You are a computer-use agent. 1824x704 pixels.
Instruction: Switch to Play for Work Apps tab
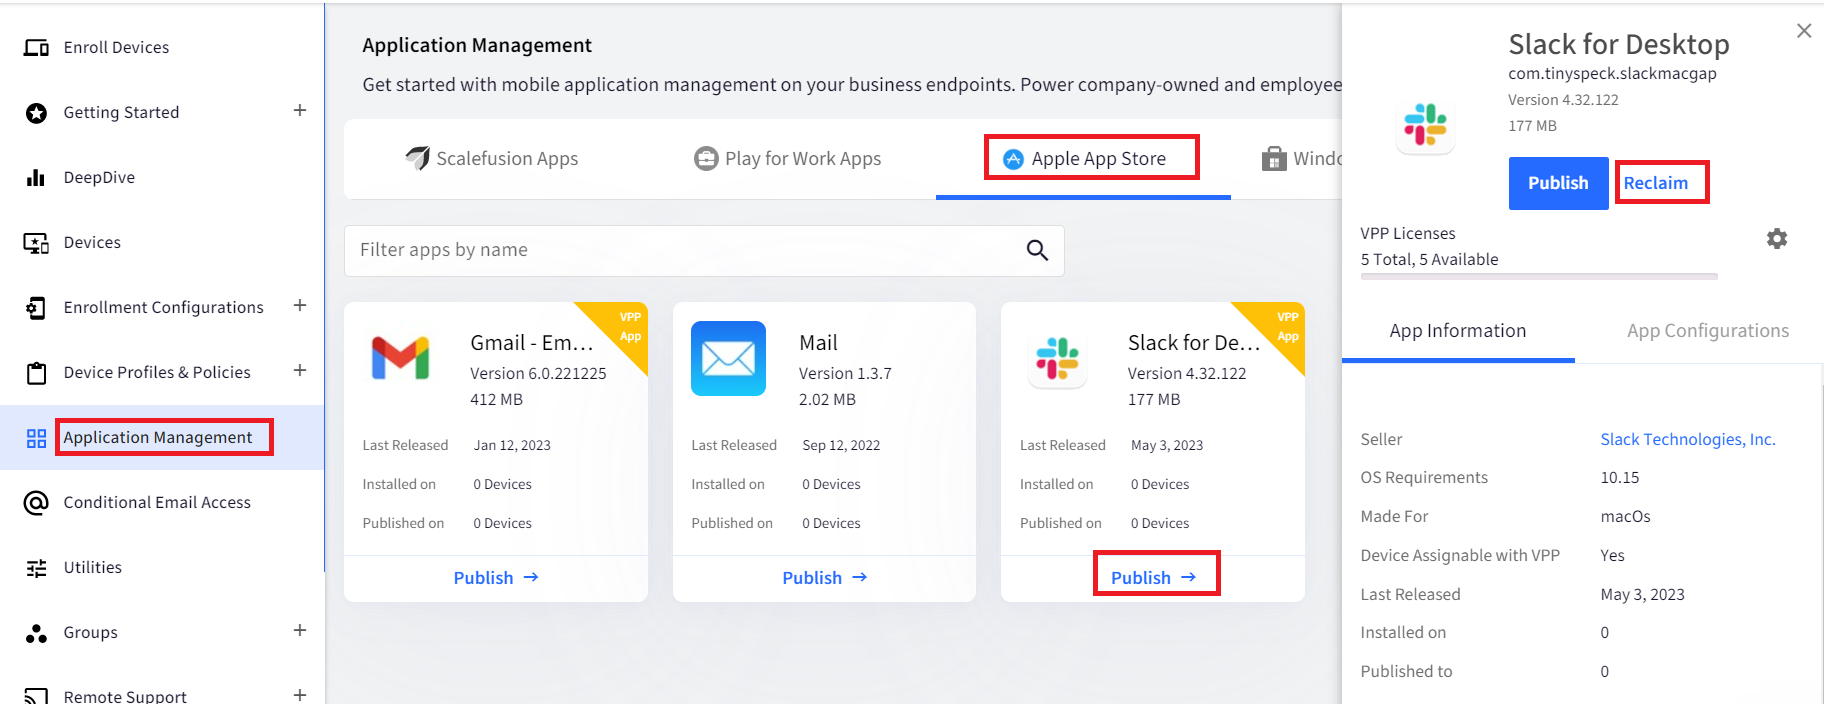pyautogui.click(x=788, y=159)
